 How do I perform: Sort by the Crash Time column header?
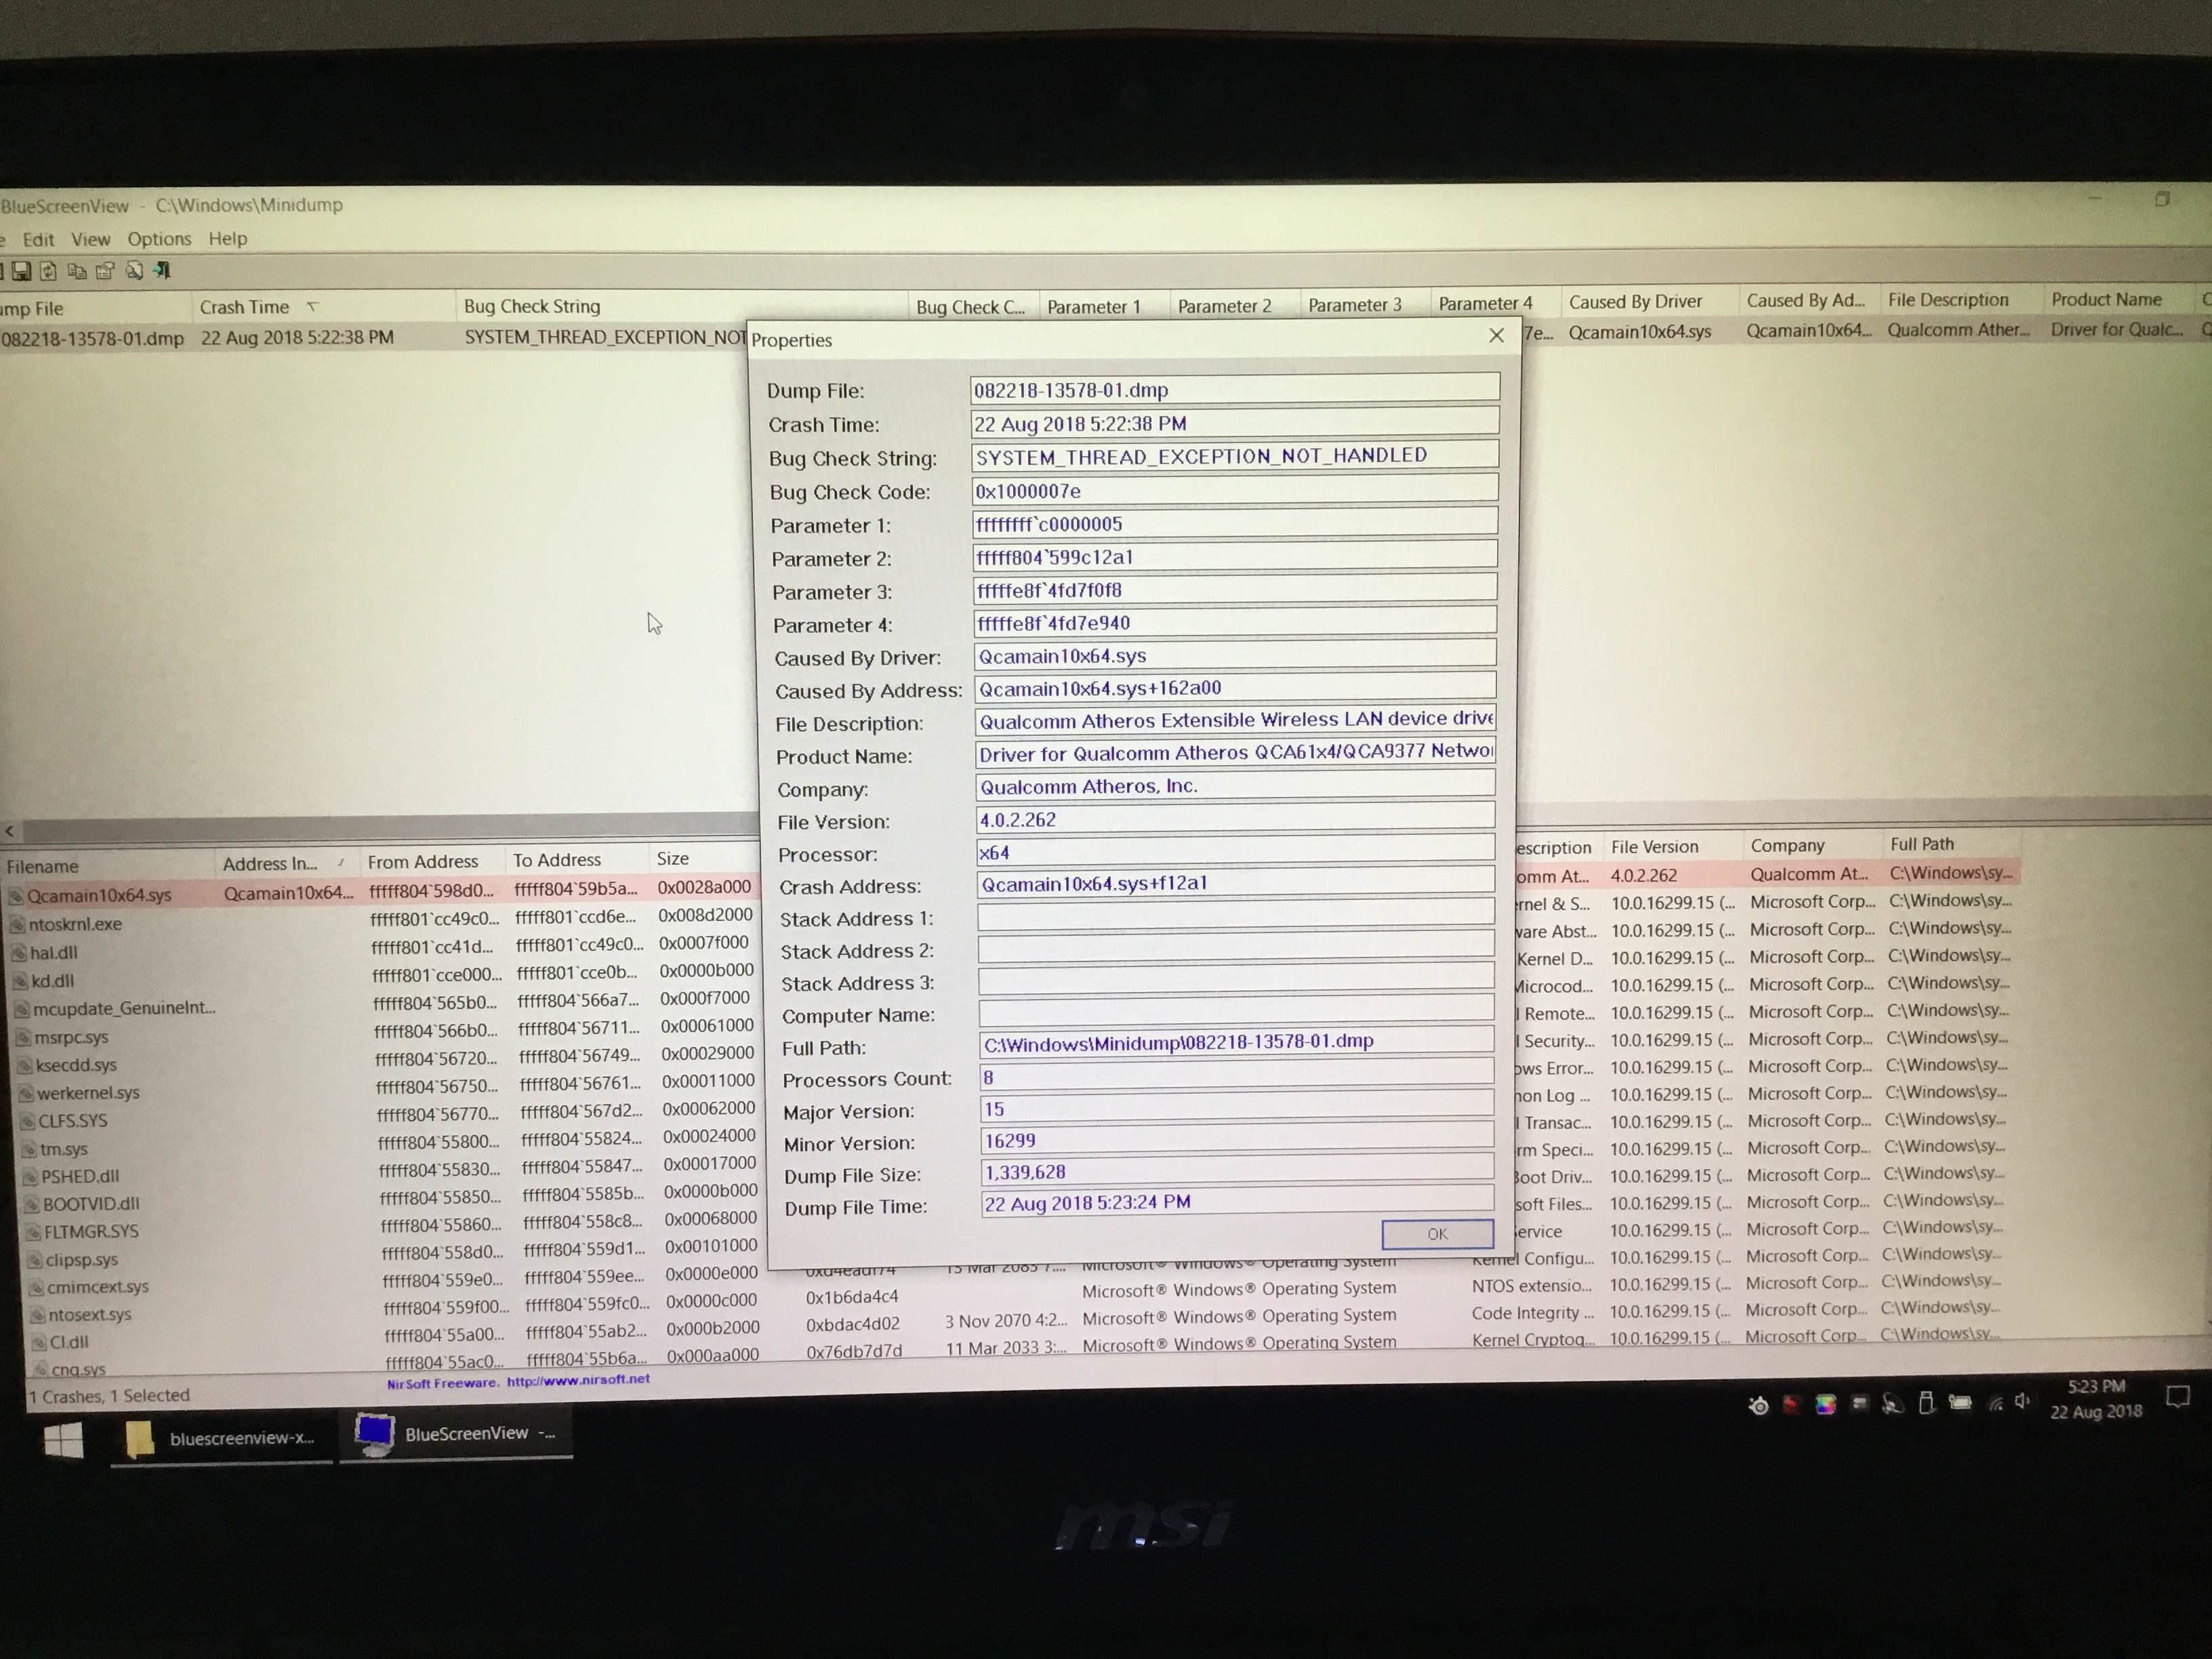point(323,306)
